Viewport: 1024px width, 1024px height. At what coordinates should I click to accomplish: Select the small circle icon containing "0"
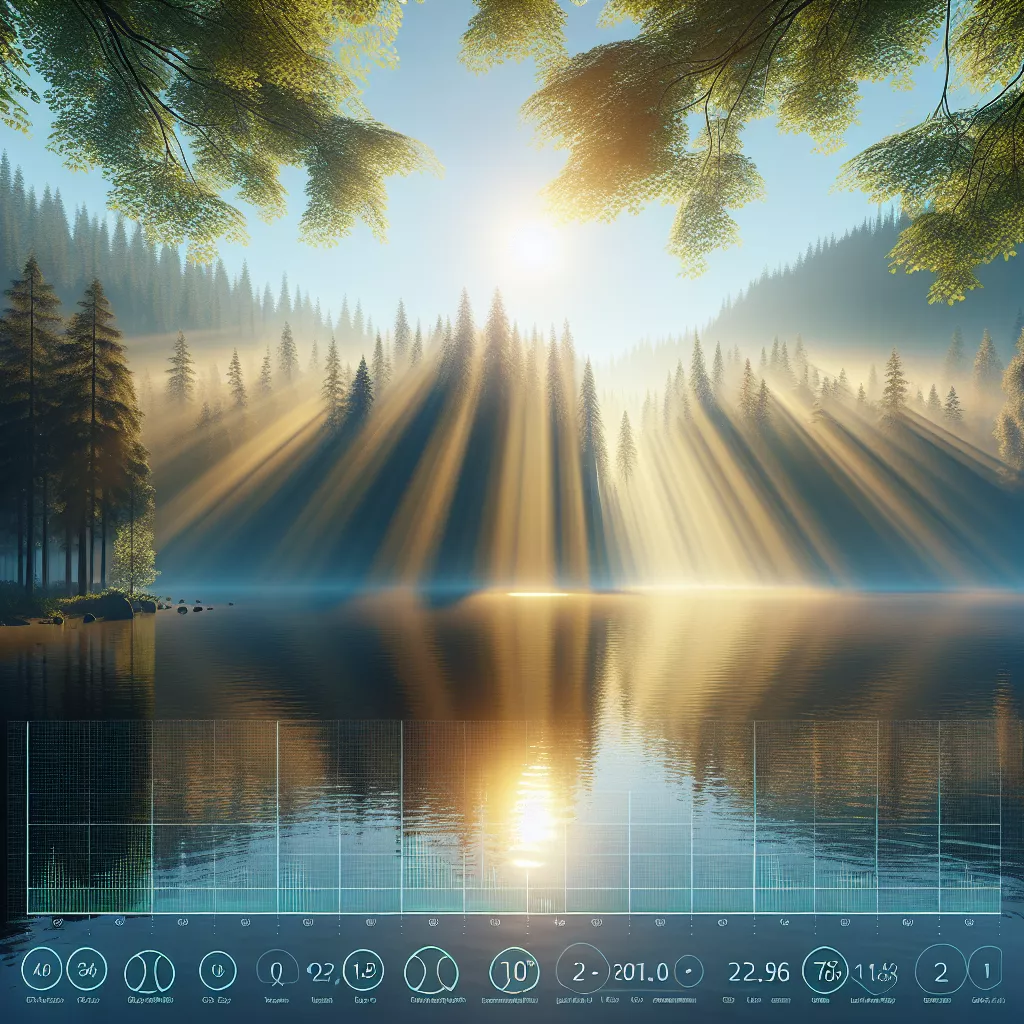[217, 969]
